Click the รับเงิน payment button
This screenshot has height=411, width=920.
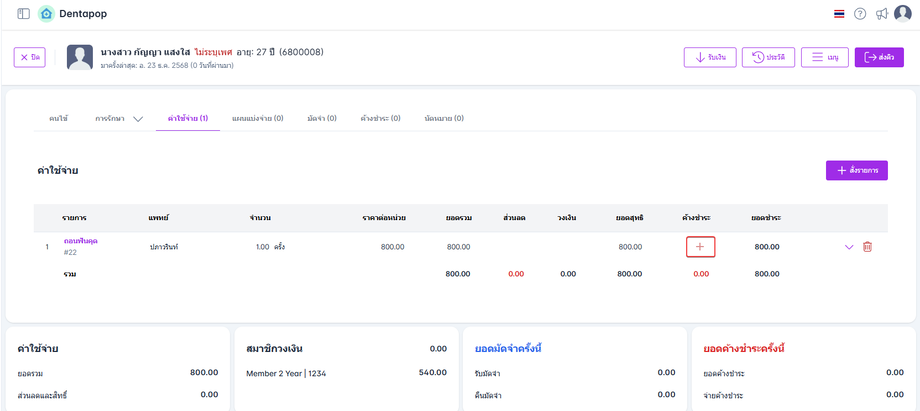[710, 57]
